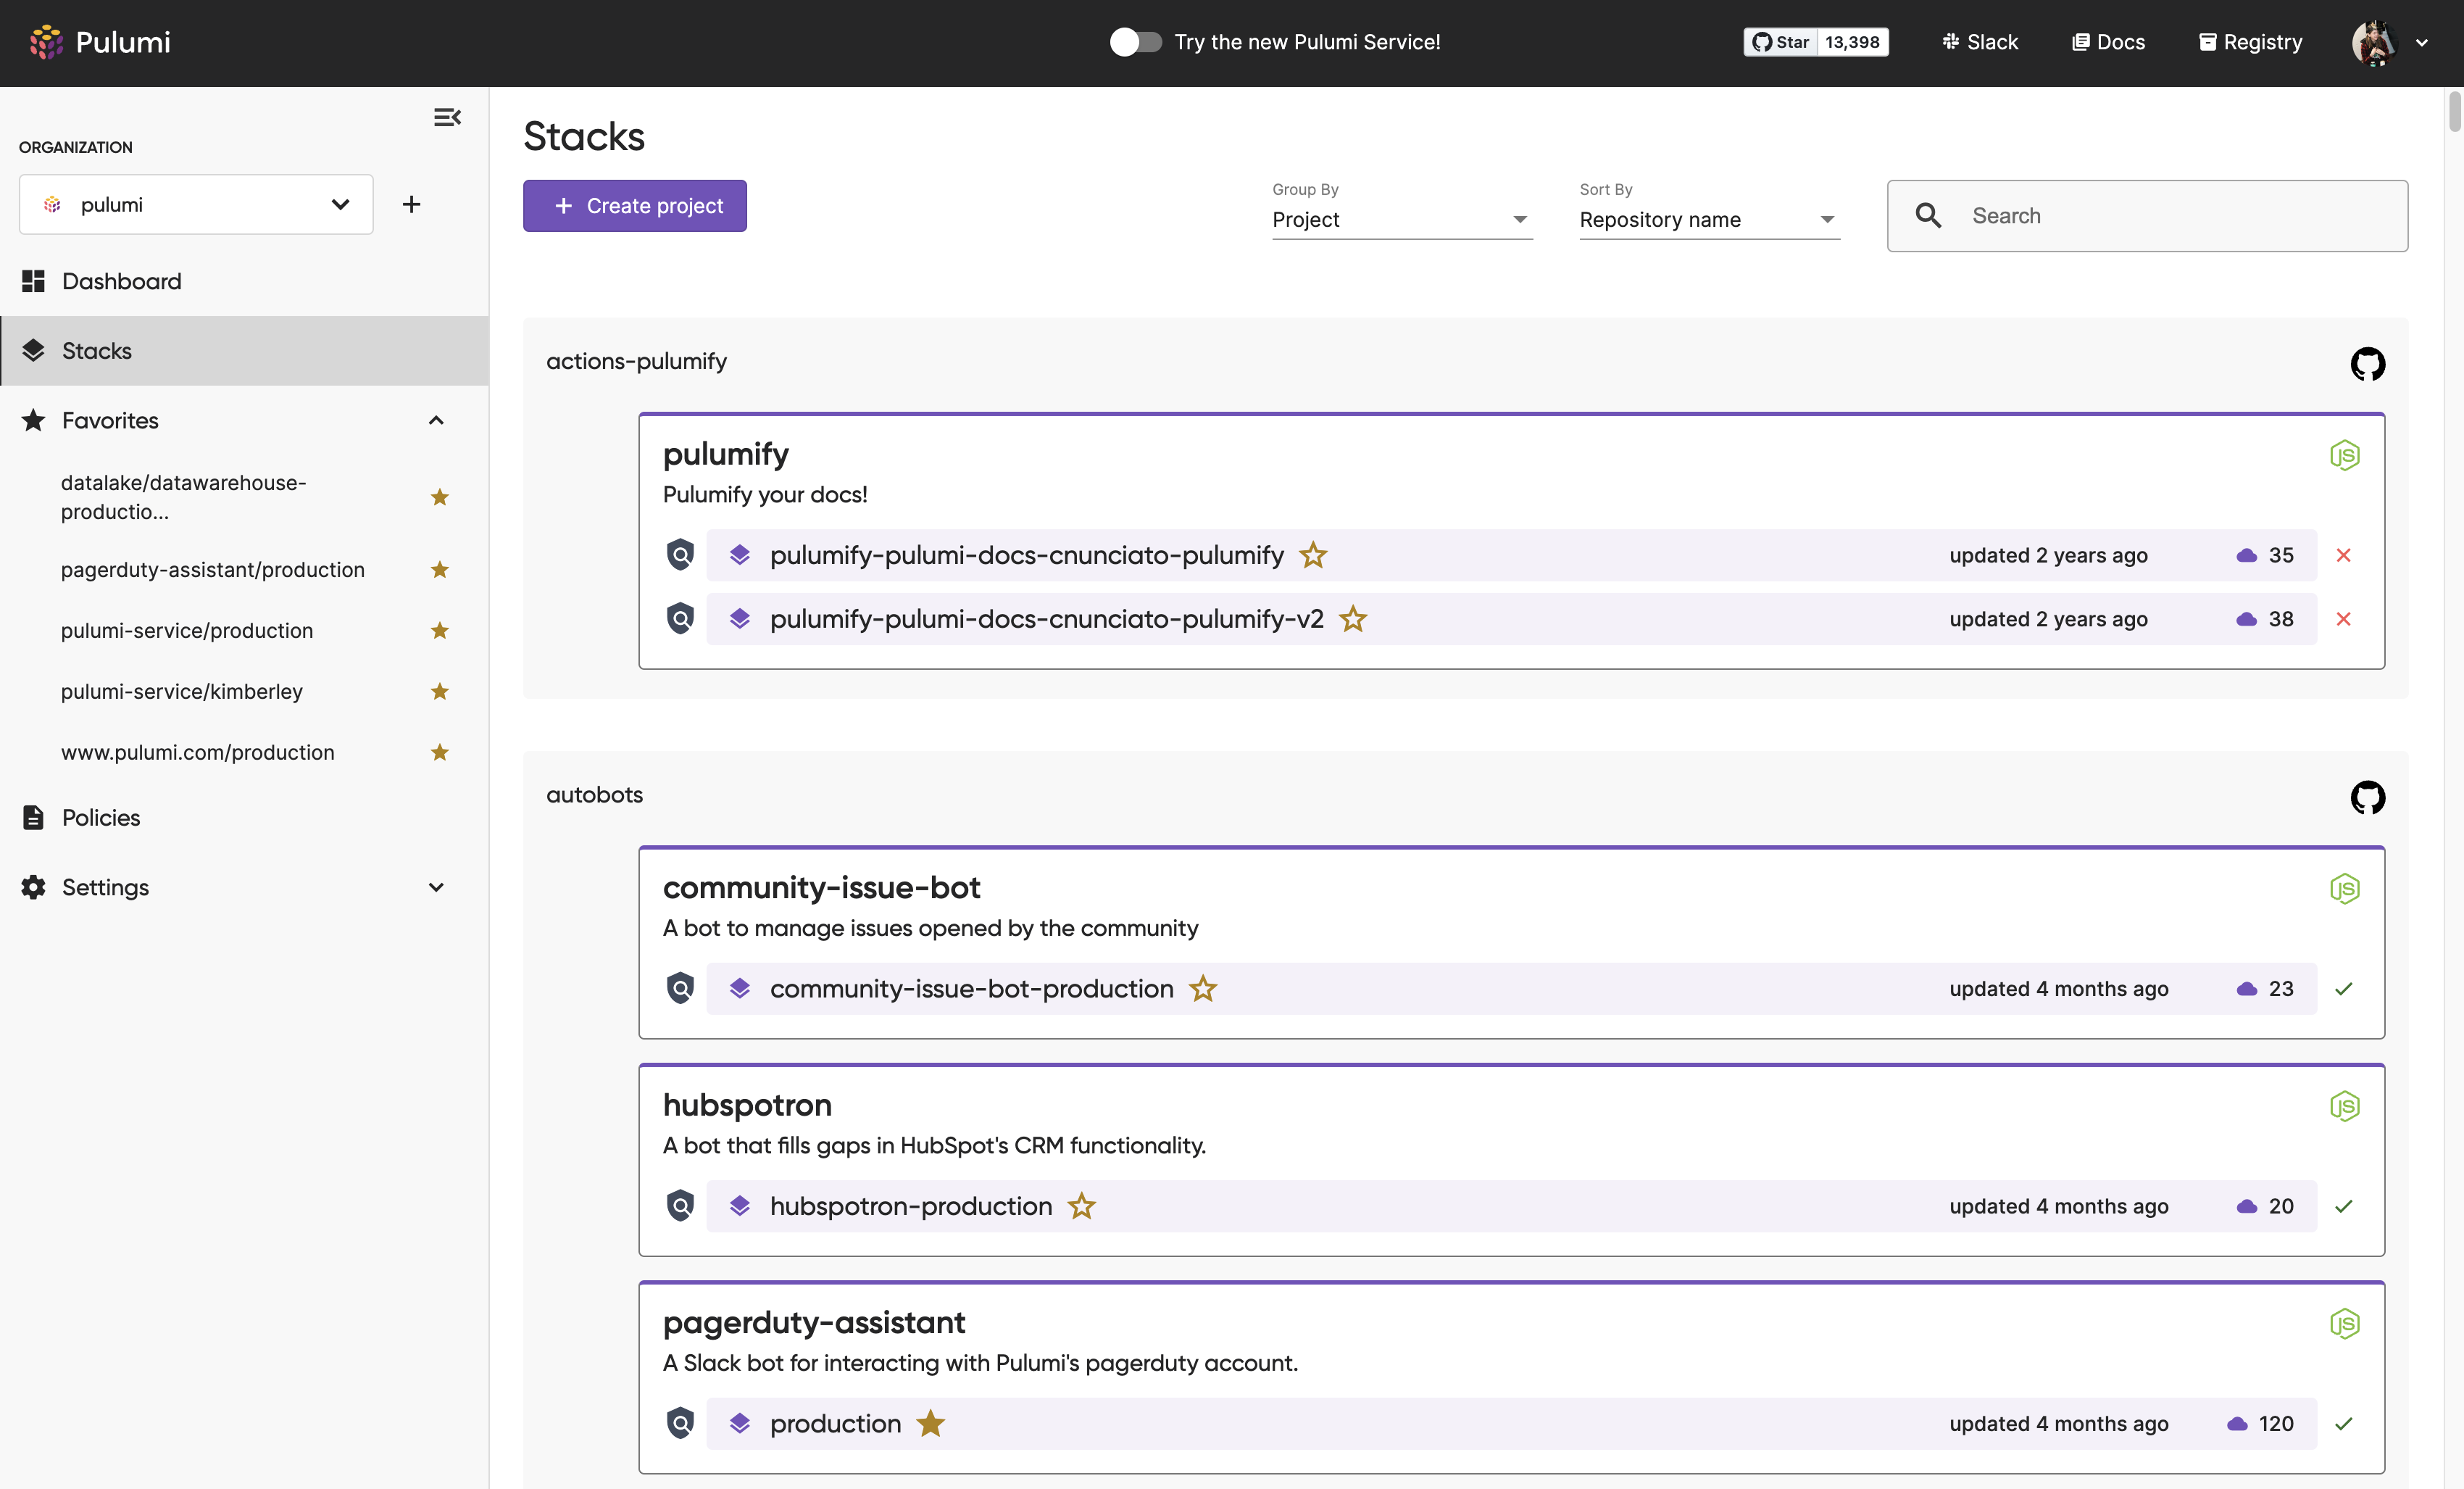Open the hubspotron-production stack link
Image resolution: width=2464 pixels, height=1489 pixels.
point(910,1206)
